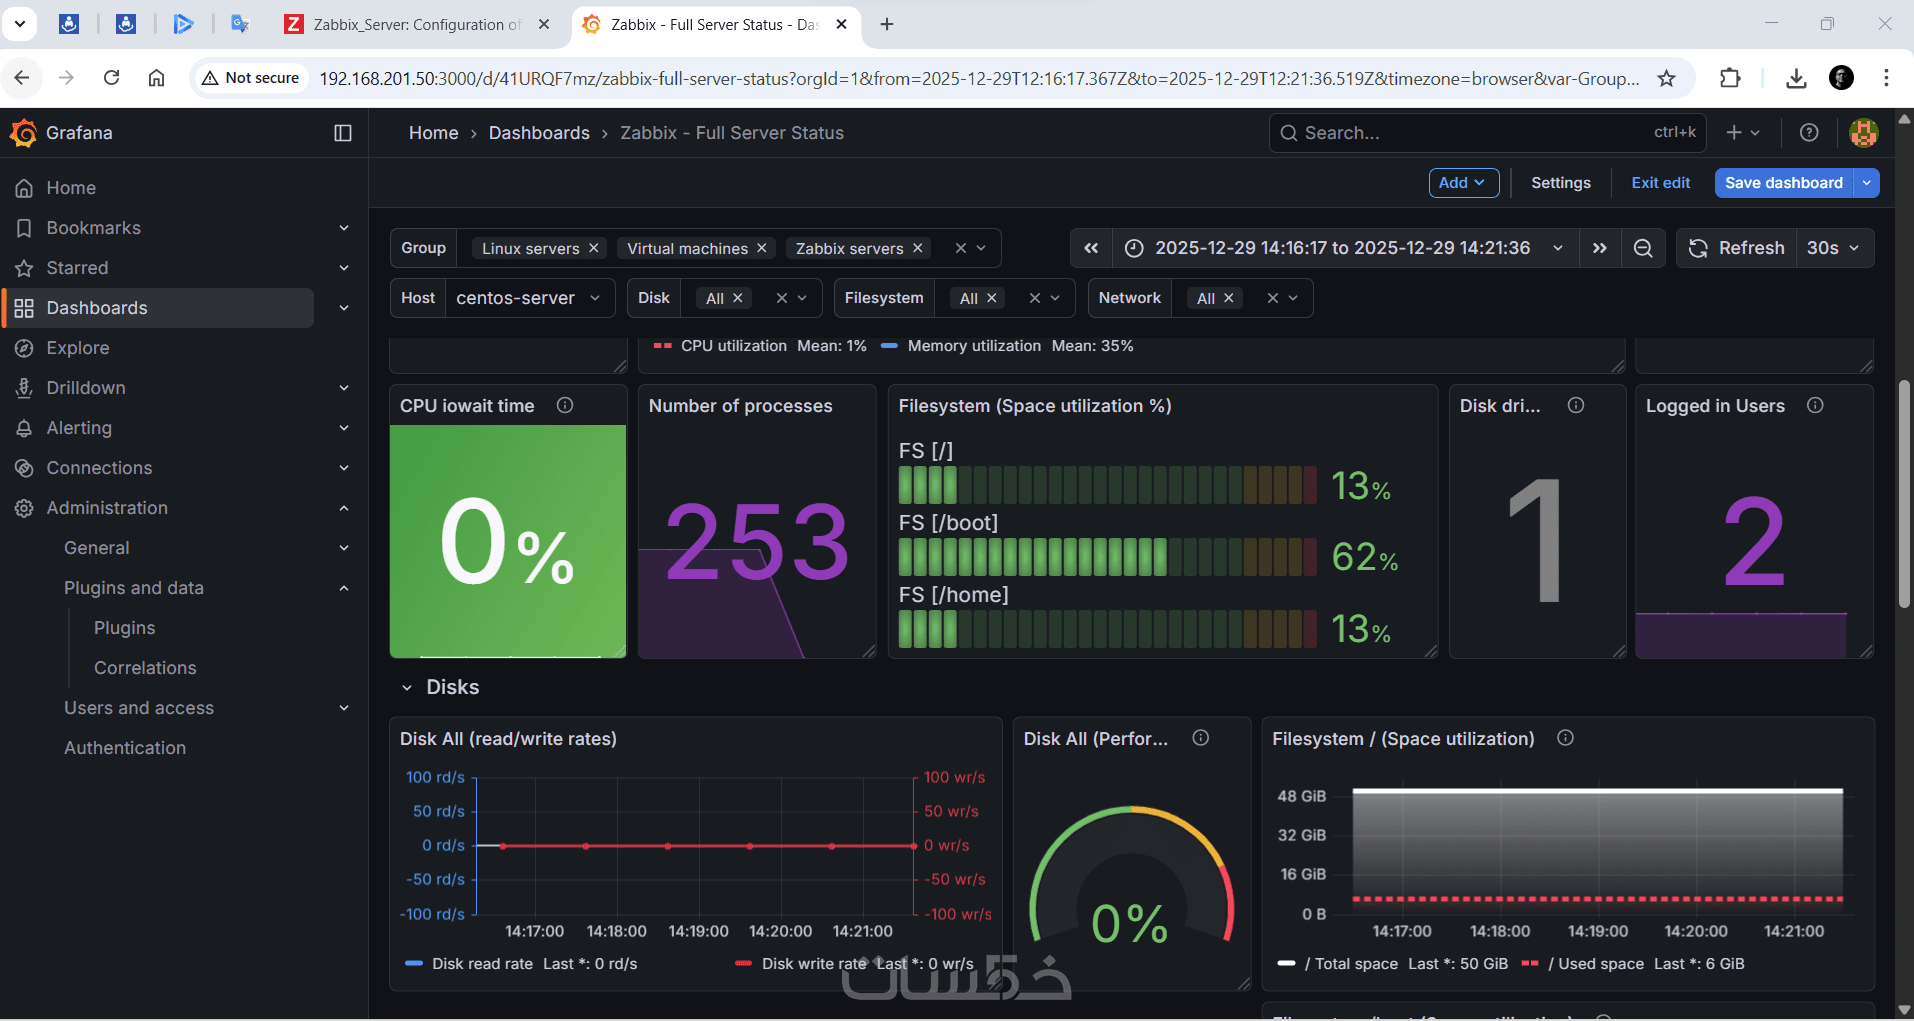Open the Help question mark icon
The width and height of the screenshot is (1914, 1021).
[x=1809, y=133]
